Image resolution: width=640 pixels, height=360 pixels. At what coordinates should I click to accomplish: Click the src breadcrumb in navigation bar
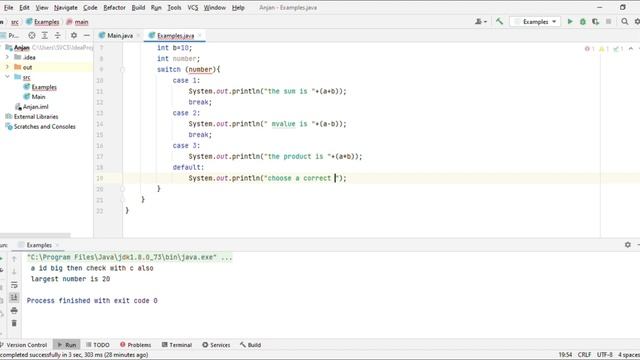(x=15, y=22)
